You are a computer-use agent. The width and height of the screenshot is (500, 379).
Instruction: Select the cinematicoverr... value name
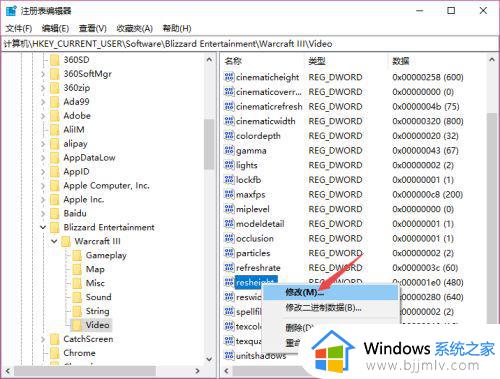pyautogui.click(x=269, y=92)
